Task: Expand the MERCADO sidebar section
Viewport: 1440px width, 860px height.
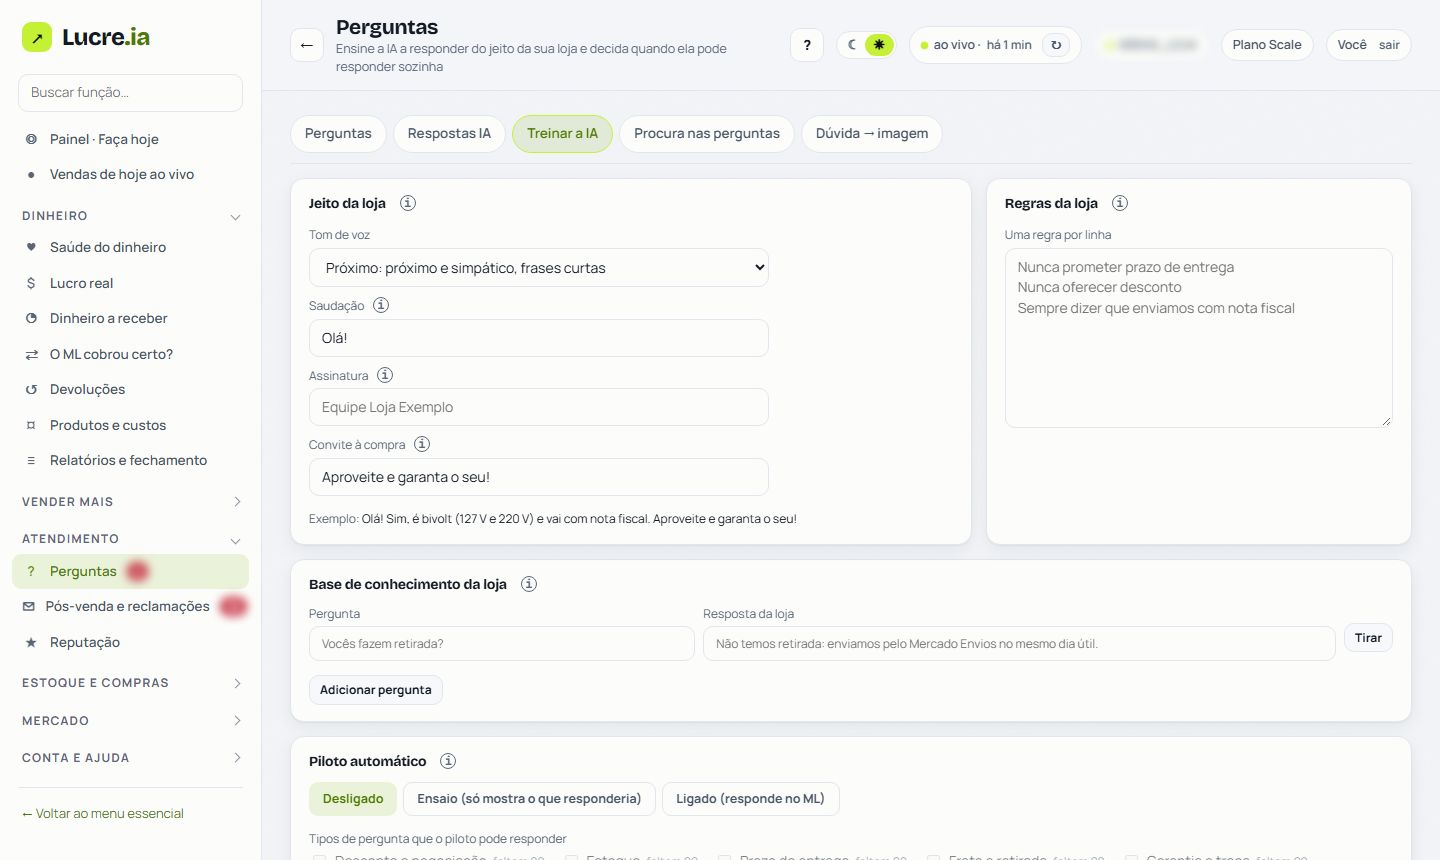Action: click(x=131, y=721)
